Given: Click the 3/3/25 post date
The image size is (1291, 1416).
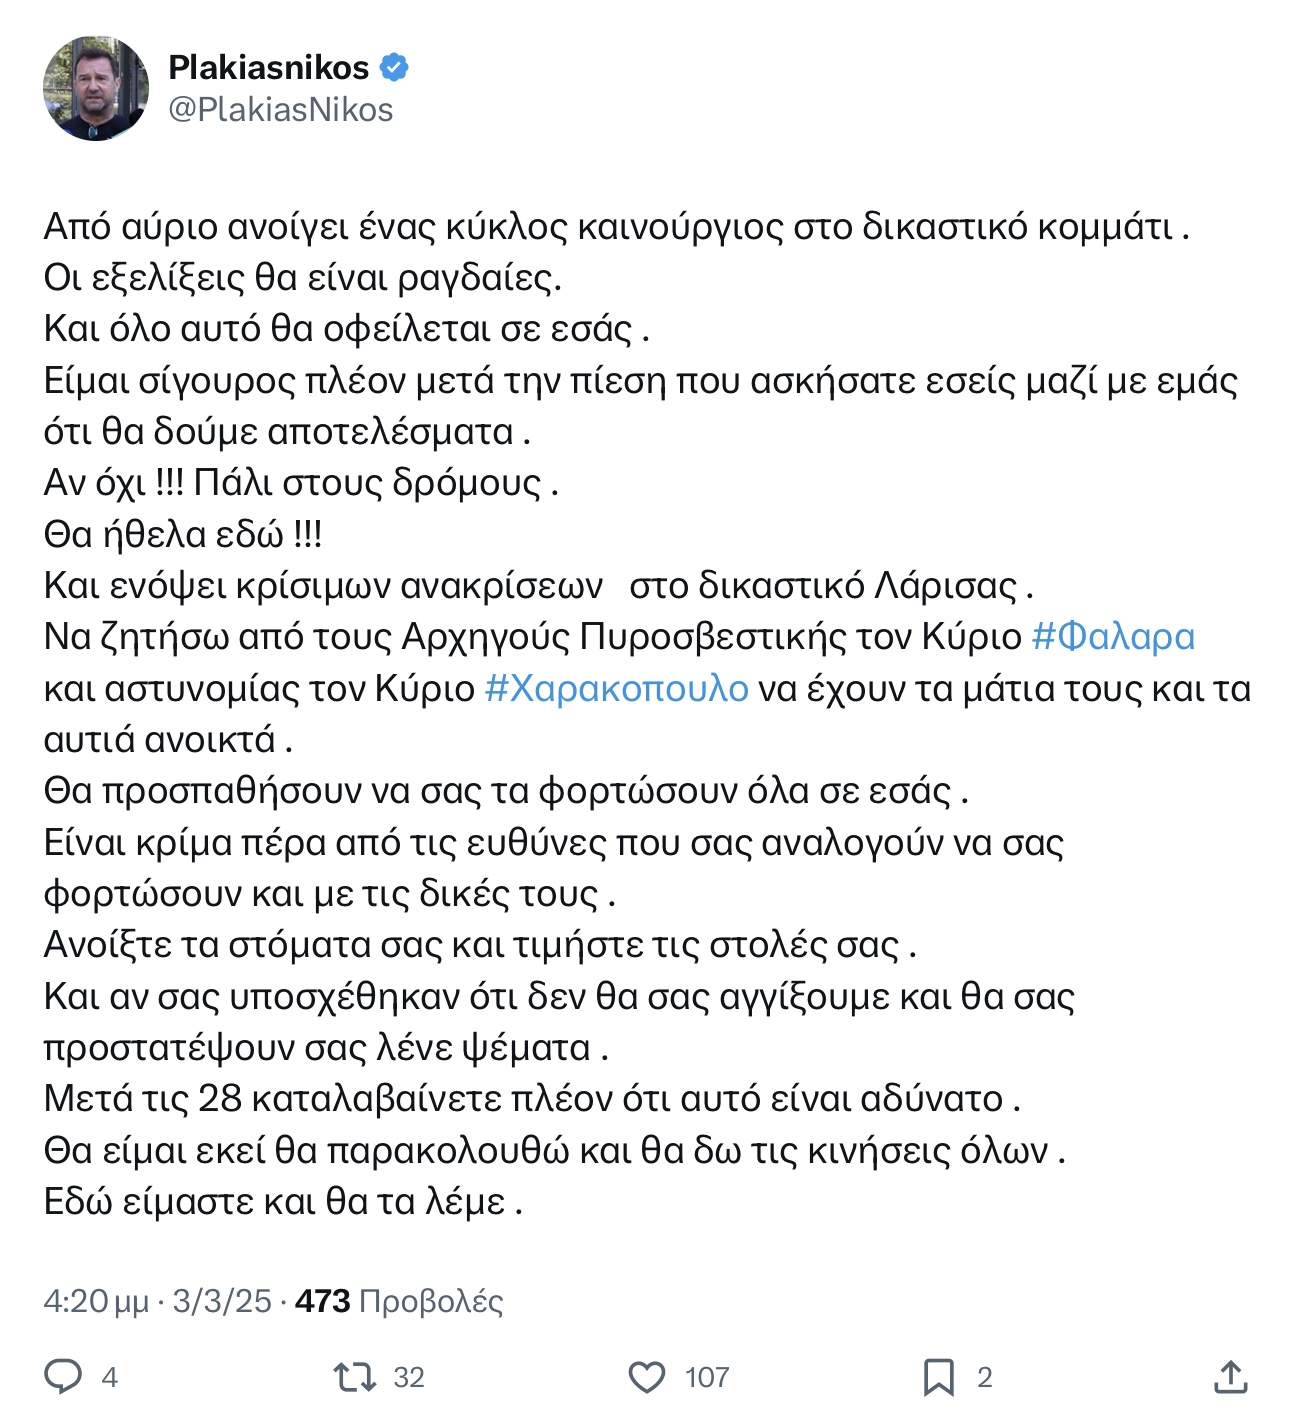Looking at the screenshot, I should [222, 1301].
